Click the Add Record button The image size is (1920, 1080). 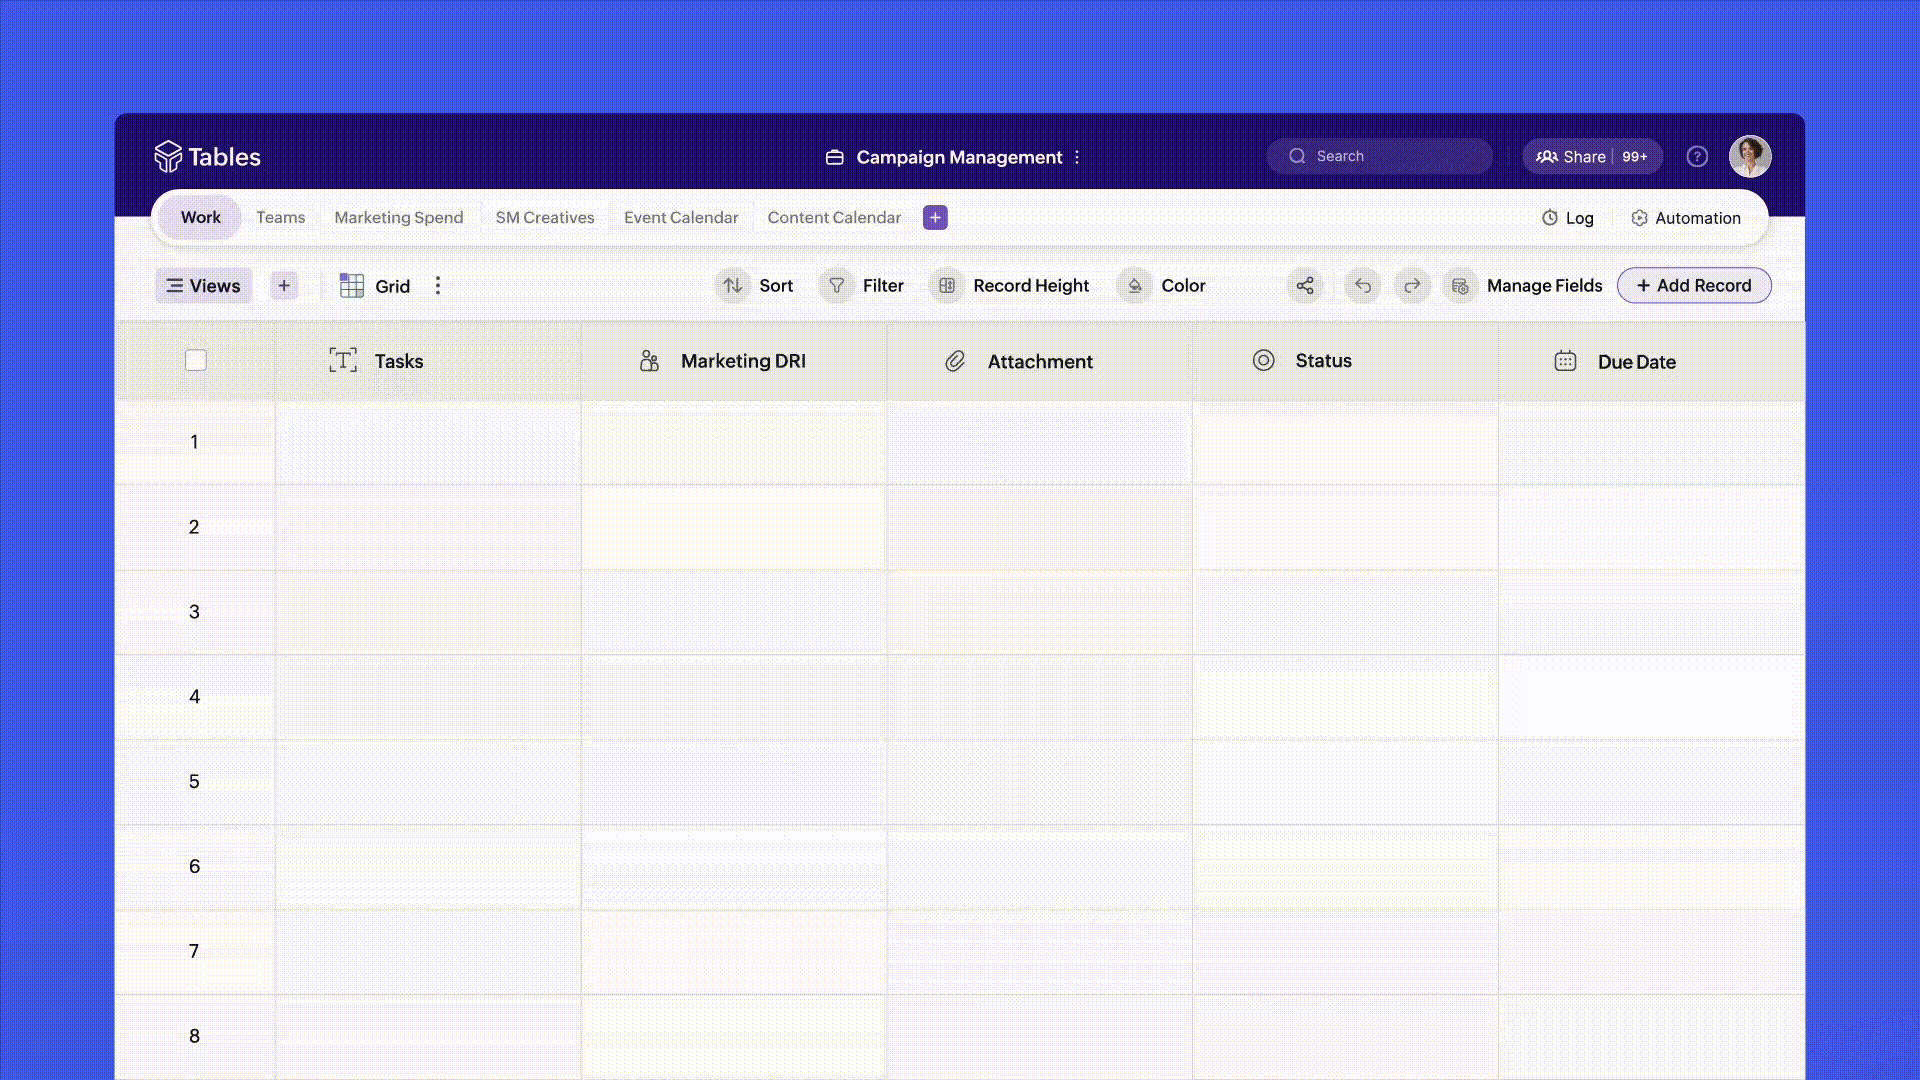1693,286
